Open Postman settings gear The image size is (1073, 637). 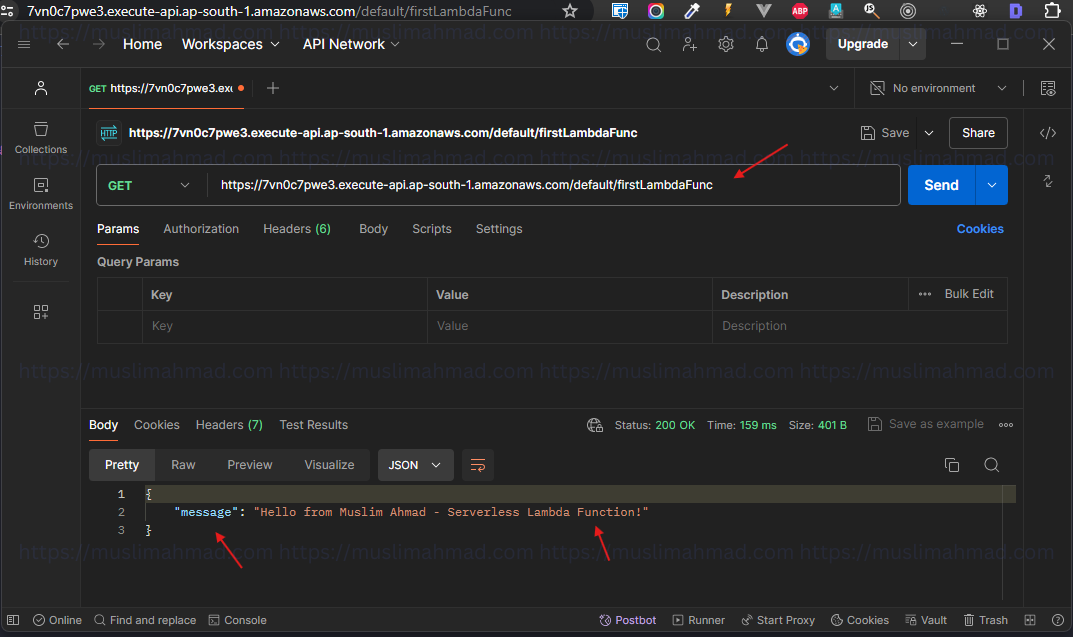point(725,44)
